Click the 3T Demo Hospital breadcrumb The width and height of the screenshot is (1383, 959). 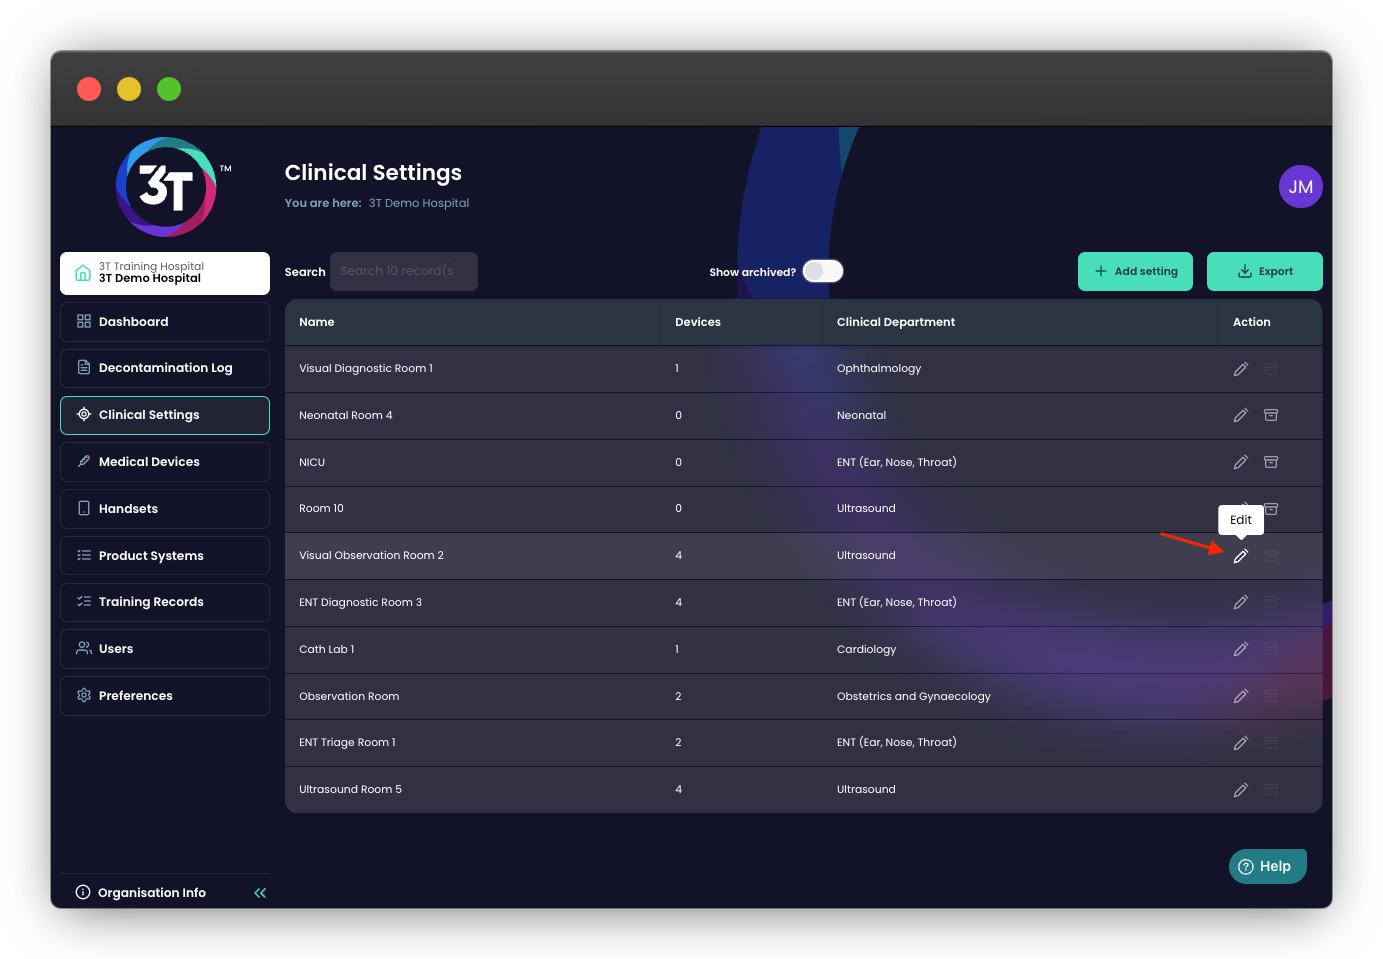point(419,203)
